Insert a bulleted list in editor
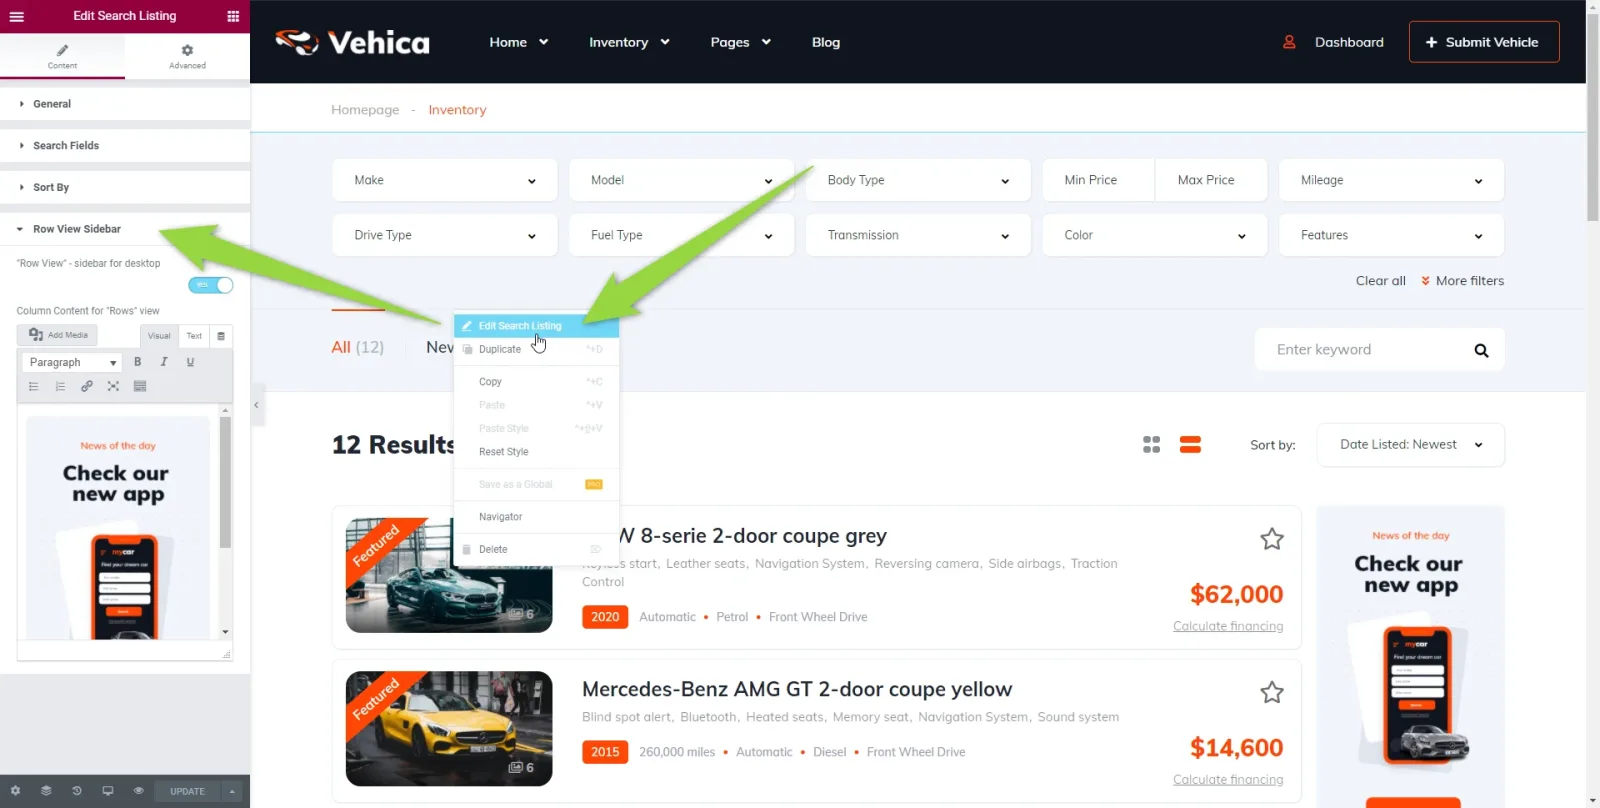 [34, 386]
